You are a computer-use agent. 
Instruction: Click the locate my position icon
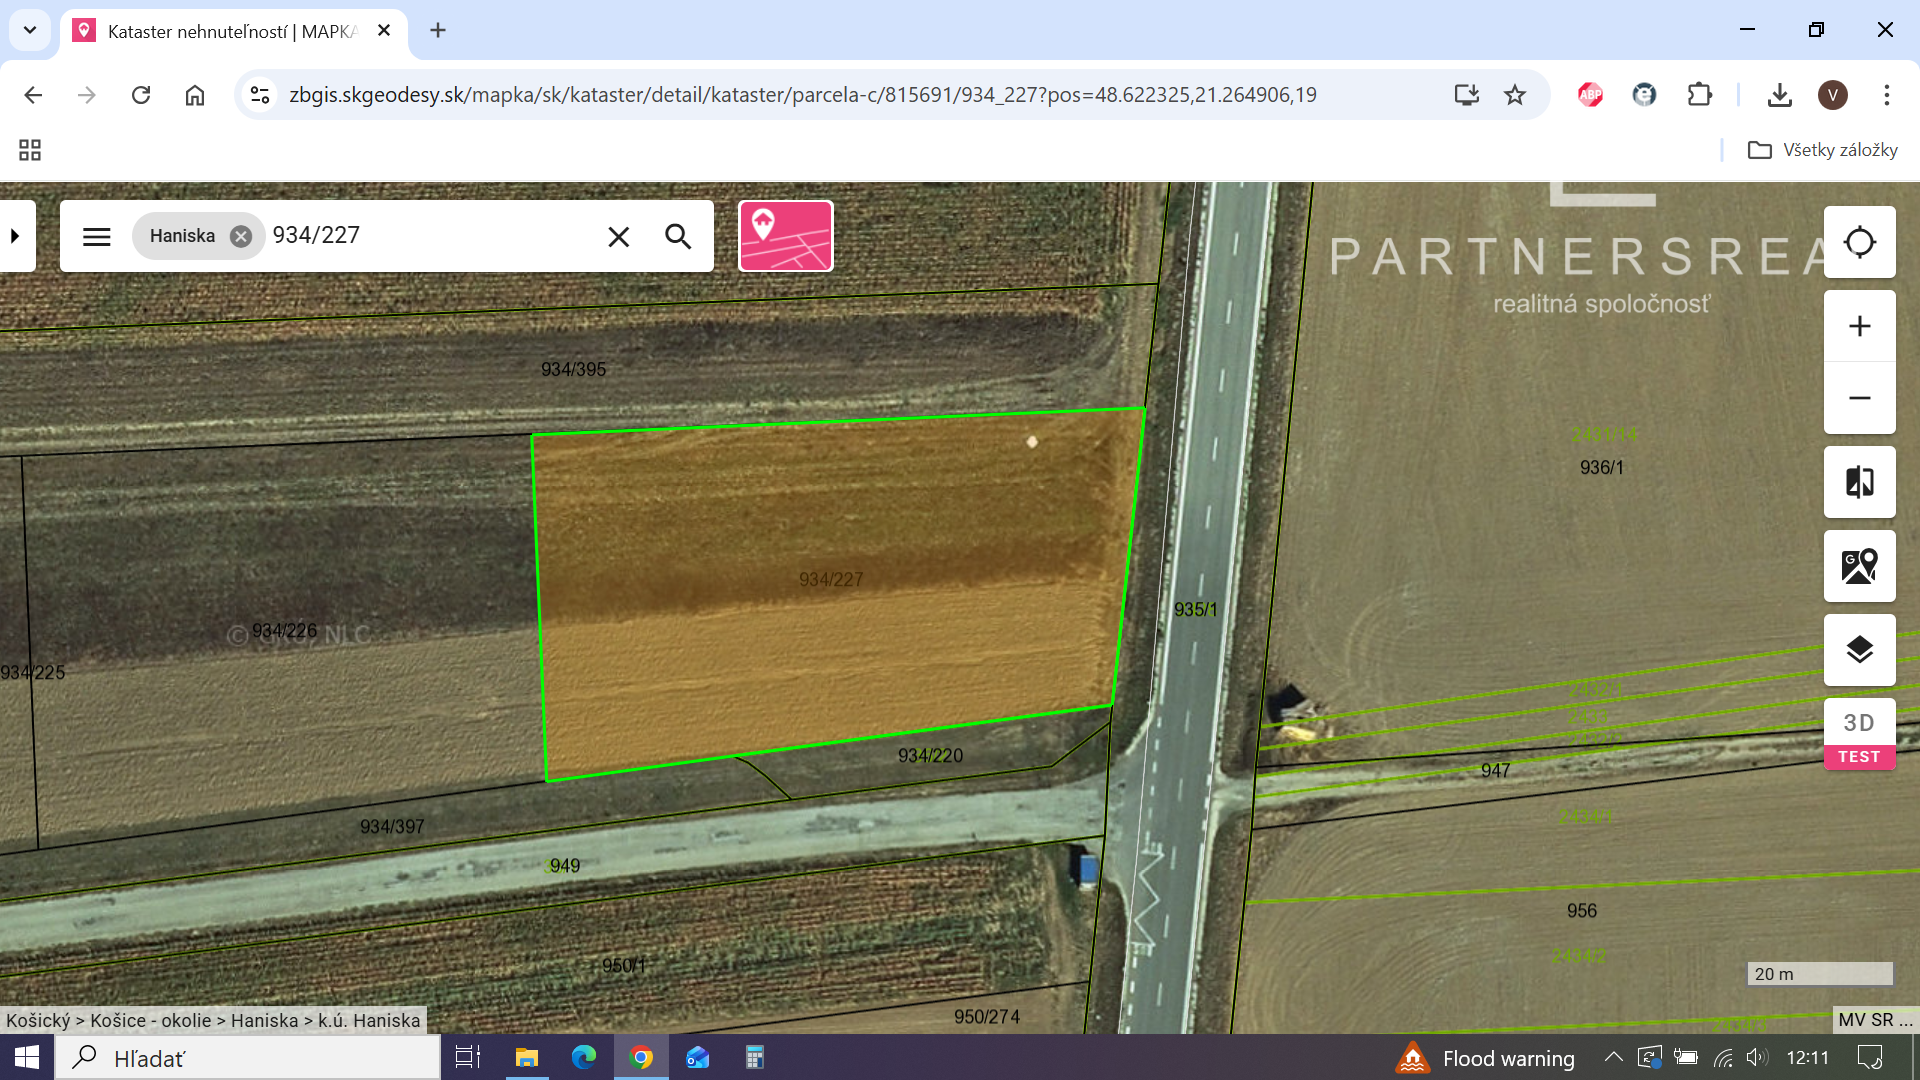coord(1859,242)
